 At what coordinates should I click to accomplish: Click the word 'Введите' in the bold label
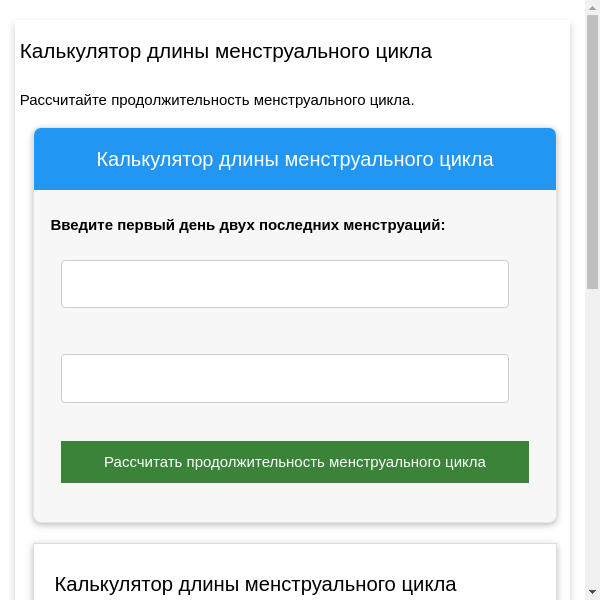pyautogui.click(x=82, y=225)
